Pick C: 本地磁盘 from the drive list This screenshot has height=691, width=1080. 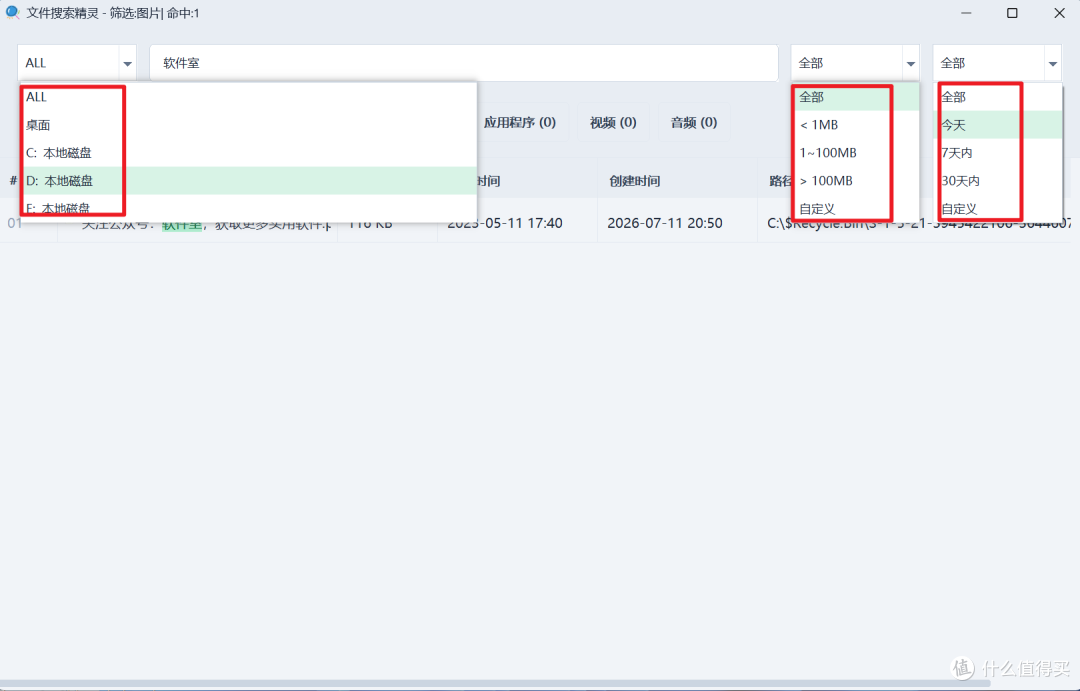click(248, 152)
